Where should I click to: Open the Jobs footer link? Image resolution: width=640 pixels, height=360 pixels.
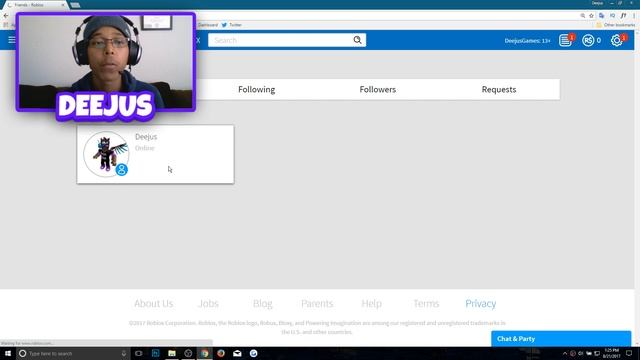tap(208, 303)
